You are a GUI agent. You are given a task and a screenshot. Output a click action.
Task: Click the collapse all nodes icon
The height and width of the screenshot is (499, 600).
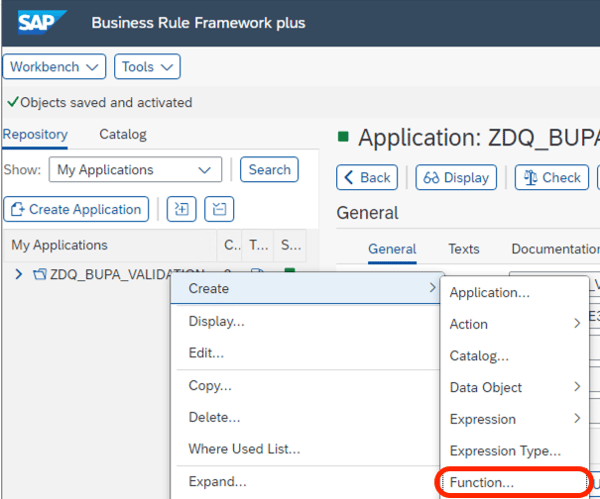click(x=219, y=209)
